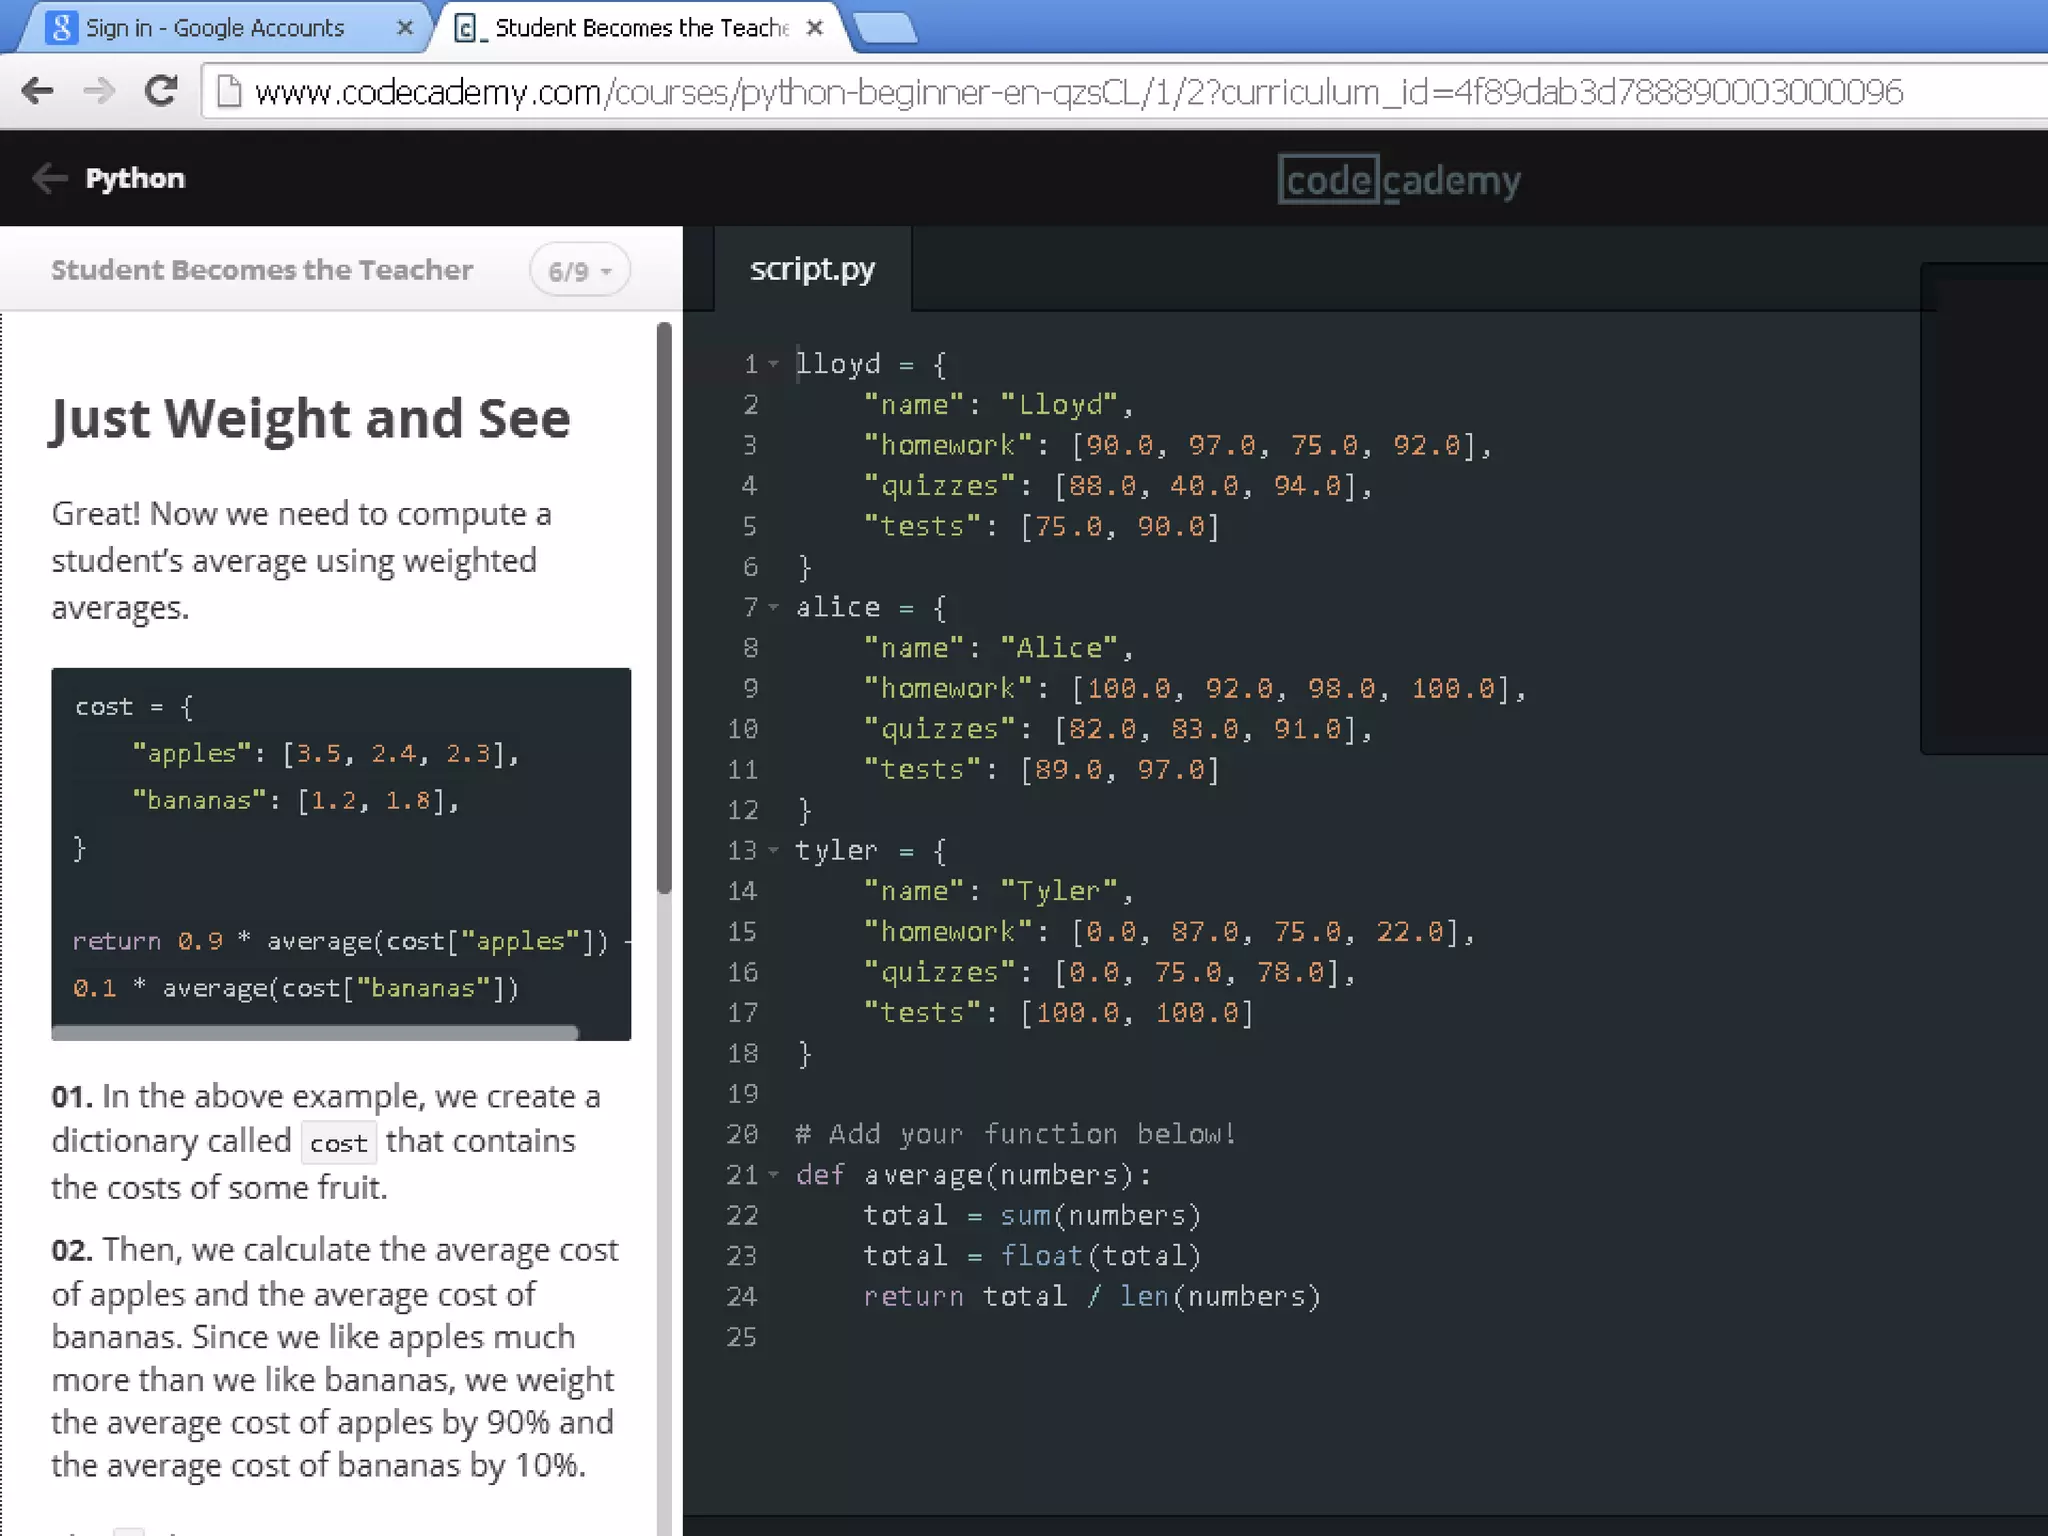Screen dimensions: 2048x1536
Task: Click the "bananas" line in example code
Action: tap(296, 800)
